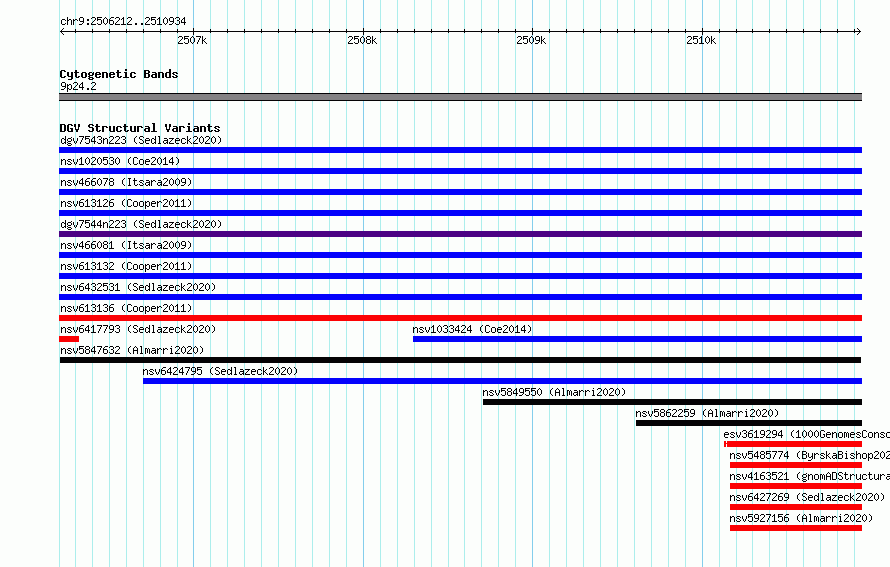
Task: Click the blue bar of nsv466078
Action: [x=460, y=192]
